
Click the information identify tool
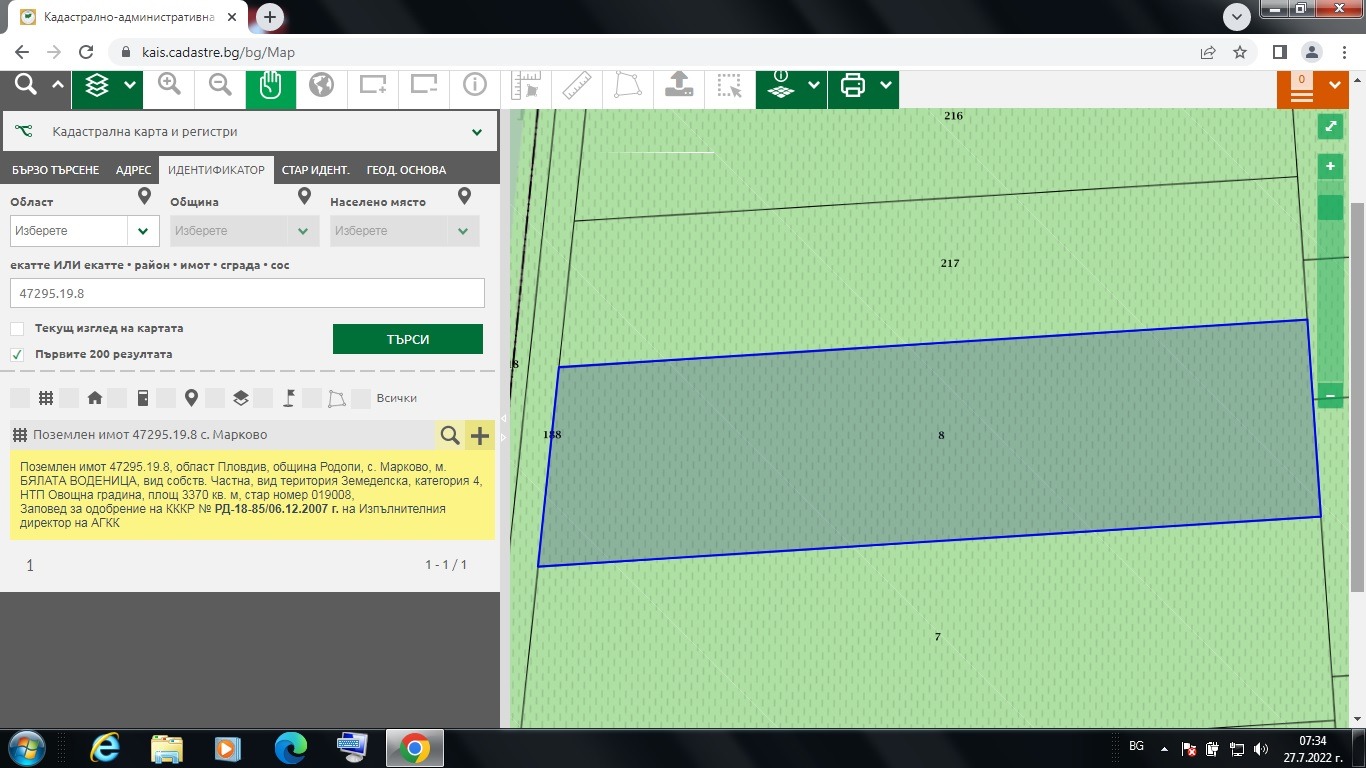474,86
